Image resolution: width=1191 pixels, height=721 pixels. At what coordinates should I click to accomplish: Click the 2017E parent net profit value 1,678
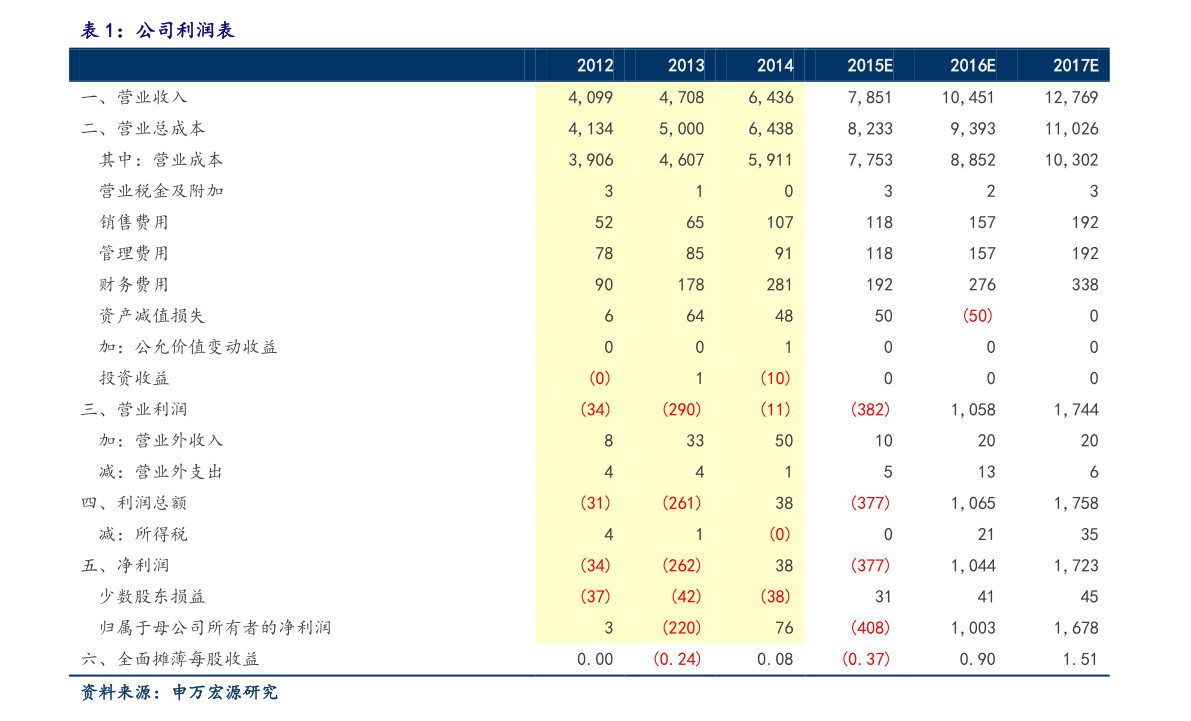1076,627
